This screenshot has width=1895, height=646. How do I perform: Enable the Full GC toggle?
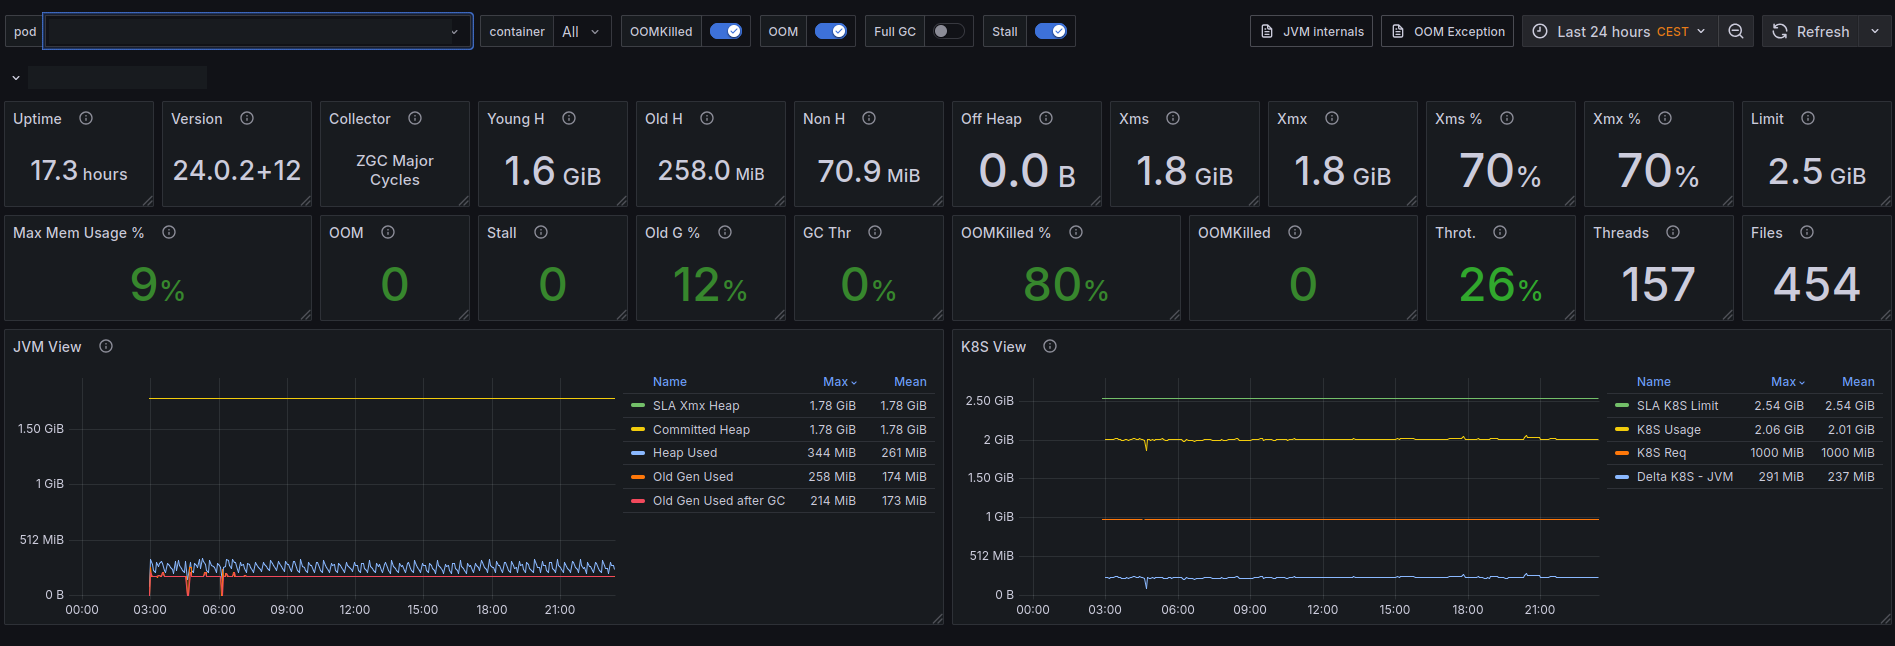949,31
